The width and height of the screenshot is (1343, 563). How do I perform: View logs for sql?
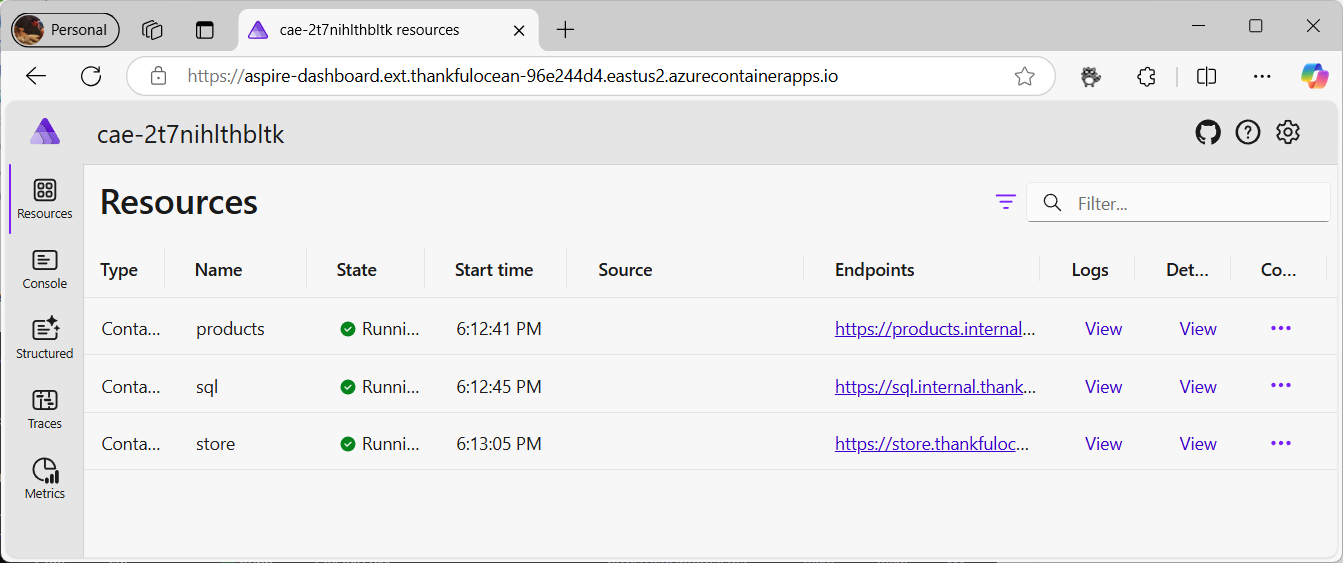coord(1104,387)
